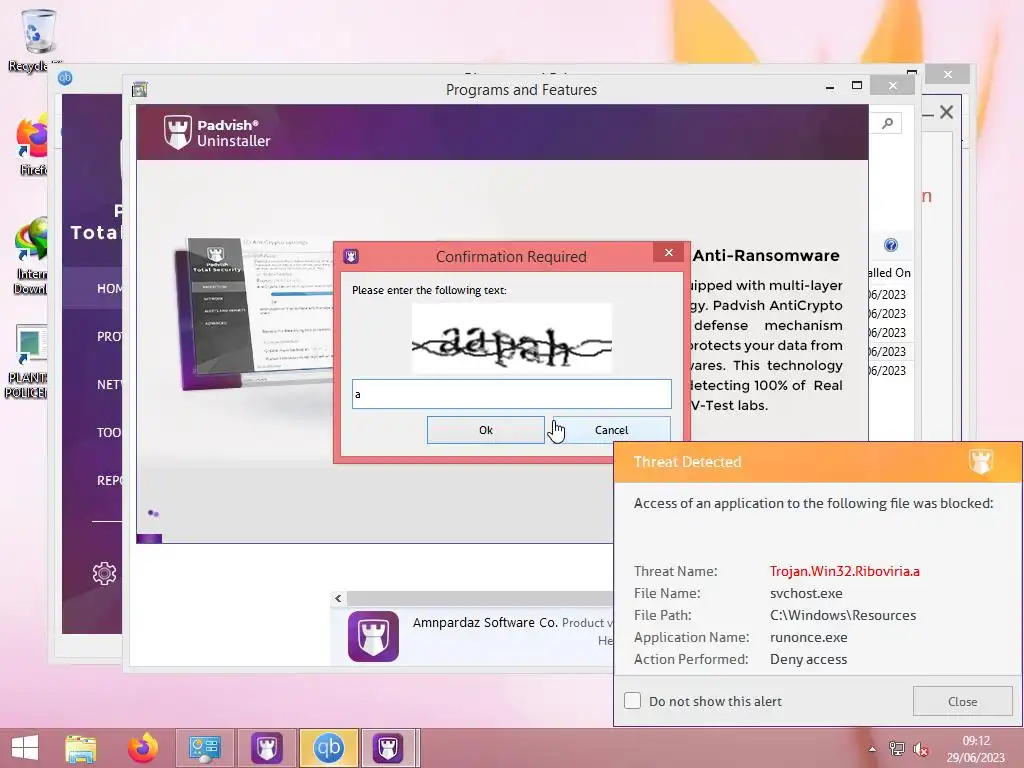
Task: Click the 'Installed On' column header
Action: [x=889, y=273]
